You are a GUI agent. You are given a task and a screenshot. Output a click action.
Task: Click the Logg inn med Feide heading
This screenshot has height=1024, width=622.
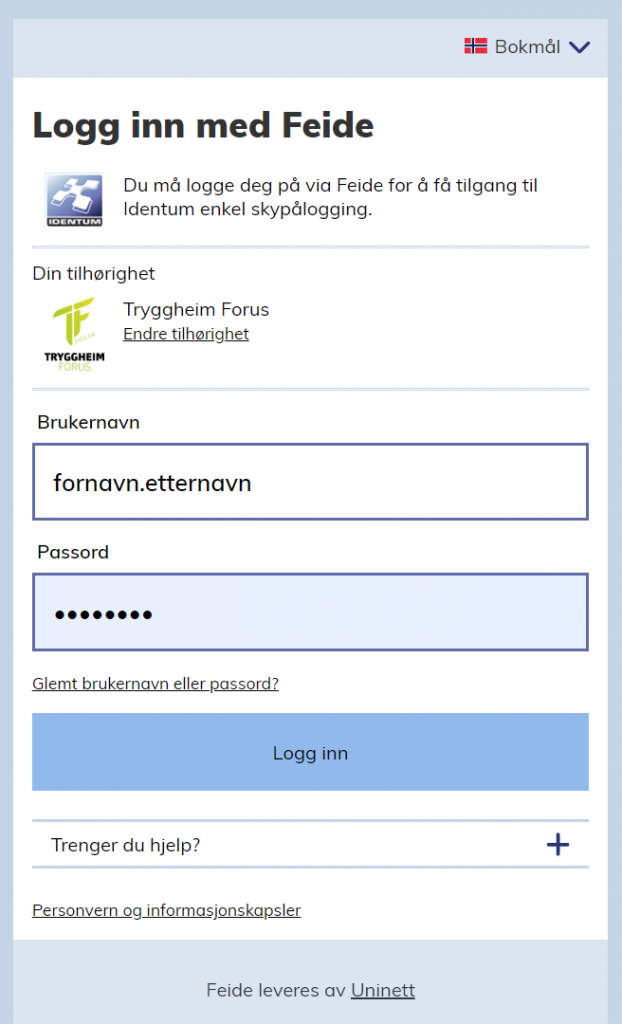click(x=203, y=126)
